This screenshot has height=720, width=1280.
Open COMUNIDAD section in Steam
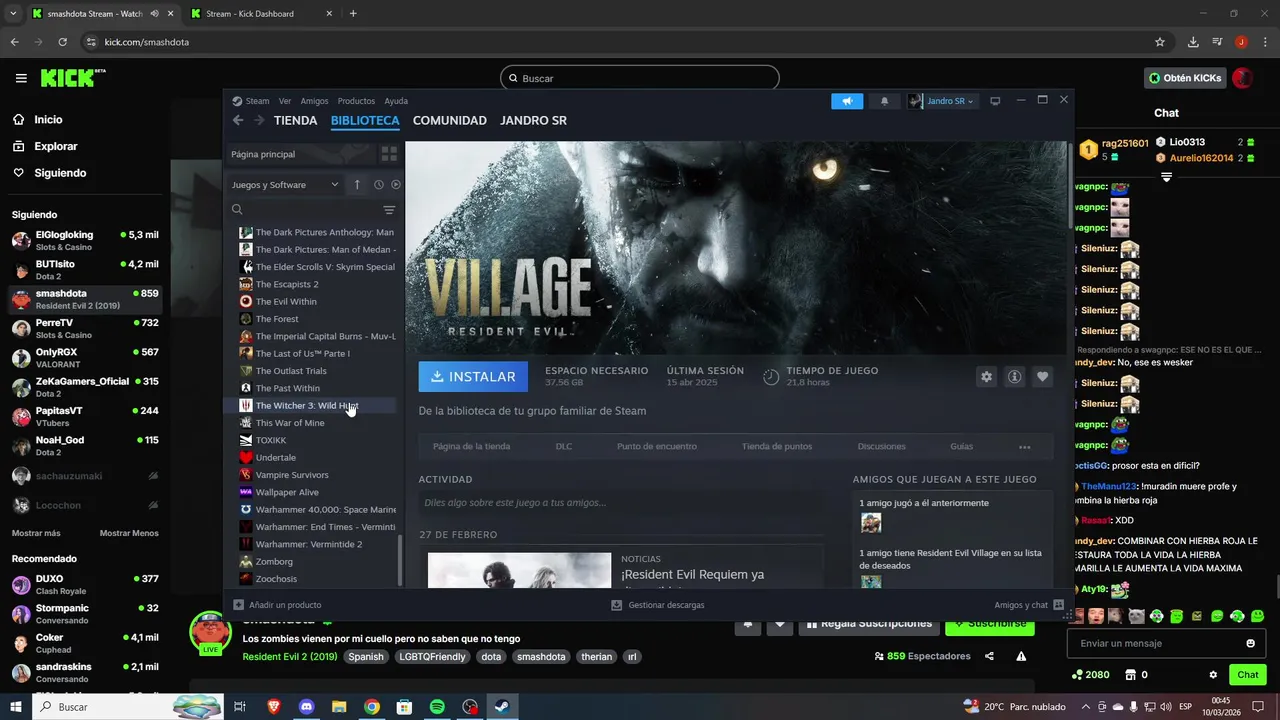450,120
